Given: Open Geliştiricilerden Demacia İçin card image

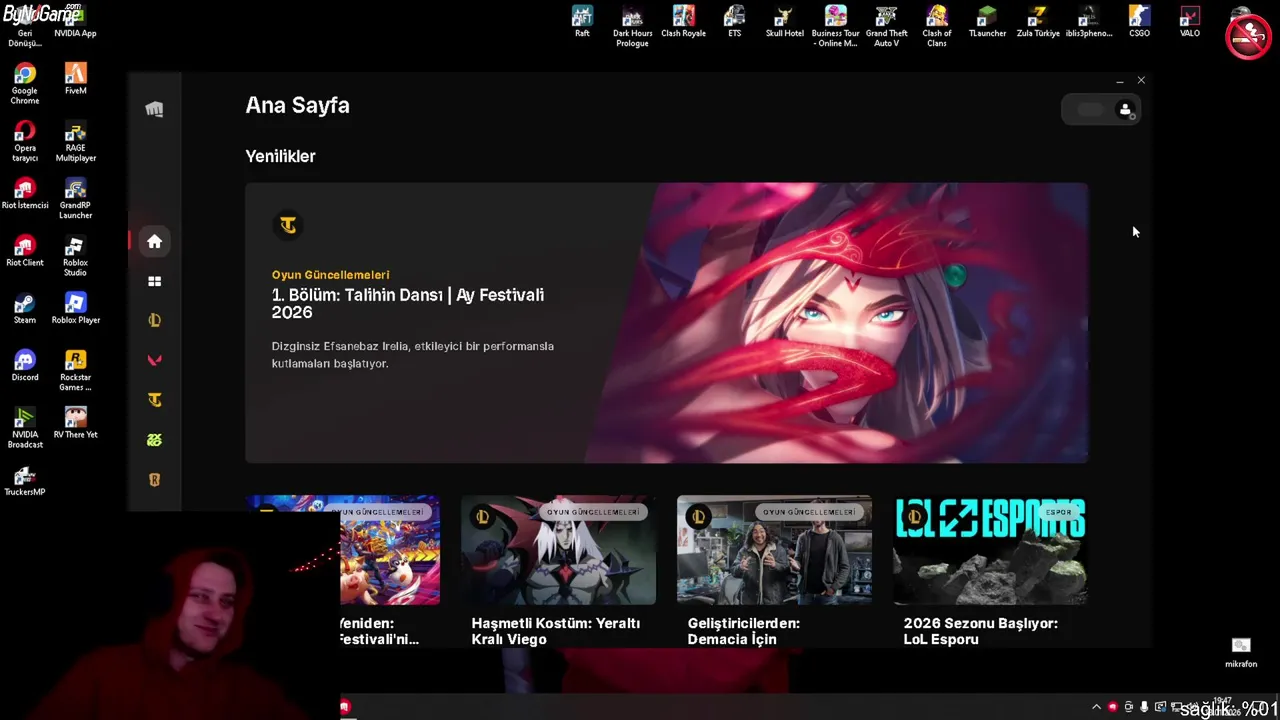Looking at the screenshot, I should point(774,550).
